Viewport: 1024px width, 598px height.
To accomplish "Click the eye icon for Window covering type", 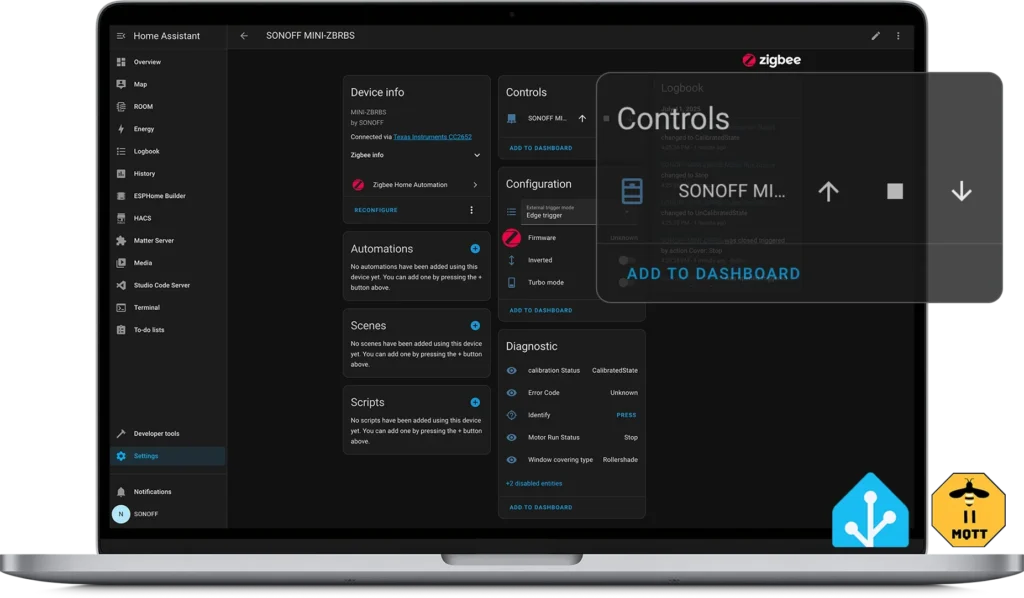I will (x=511, y=460).
